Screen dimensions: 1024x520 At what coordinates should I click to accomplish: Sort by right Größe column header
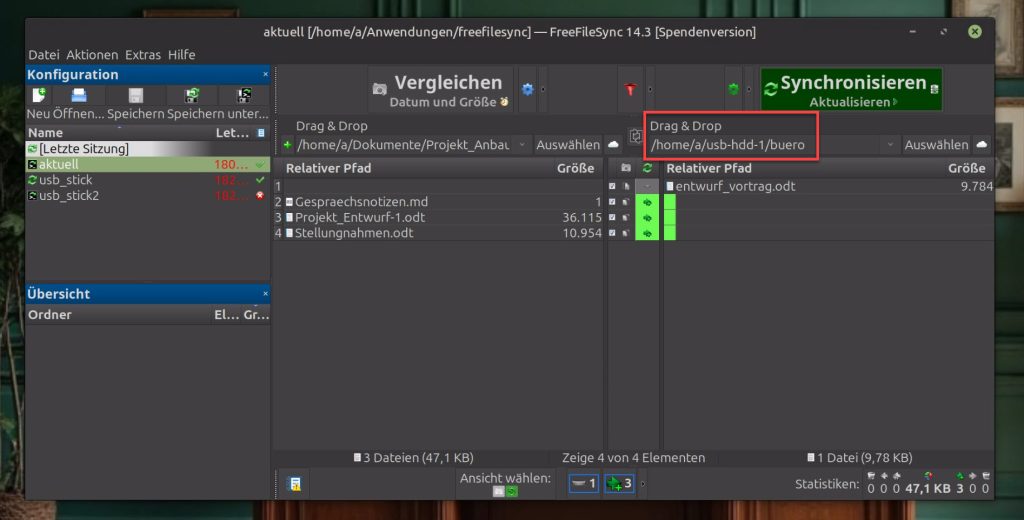pos(967,168)
